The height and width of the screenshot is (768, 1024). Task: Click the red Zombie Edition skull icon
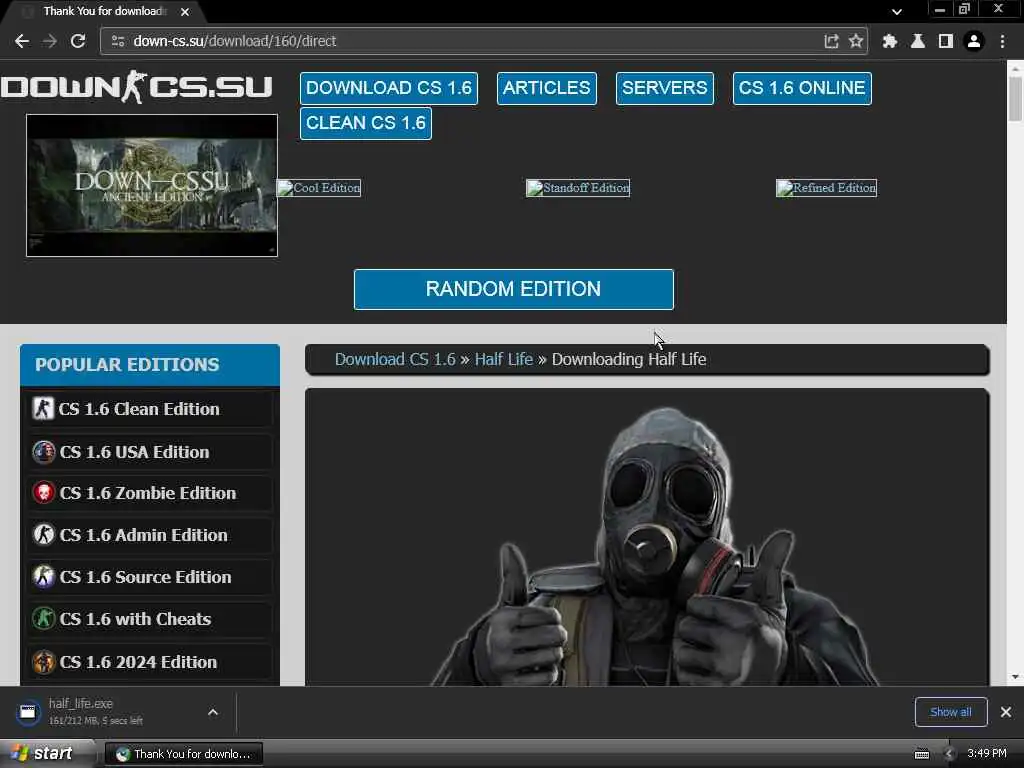coord(44,493)
